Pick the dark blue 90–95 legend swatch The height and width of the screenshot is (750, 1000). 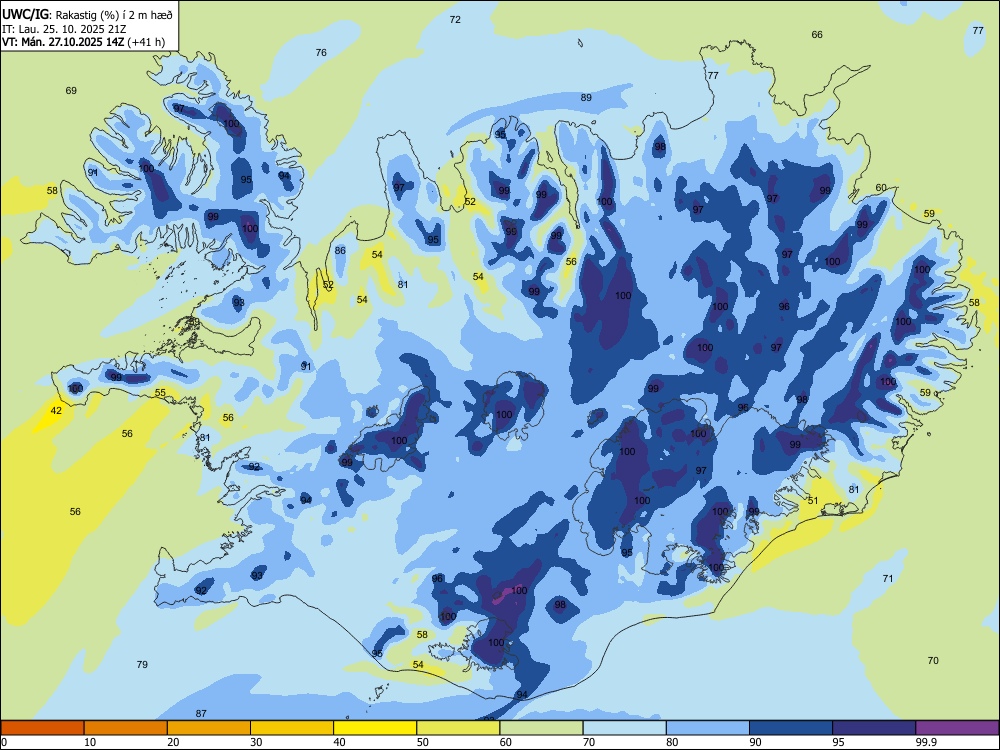point(791,728)
